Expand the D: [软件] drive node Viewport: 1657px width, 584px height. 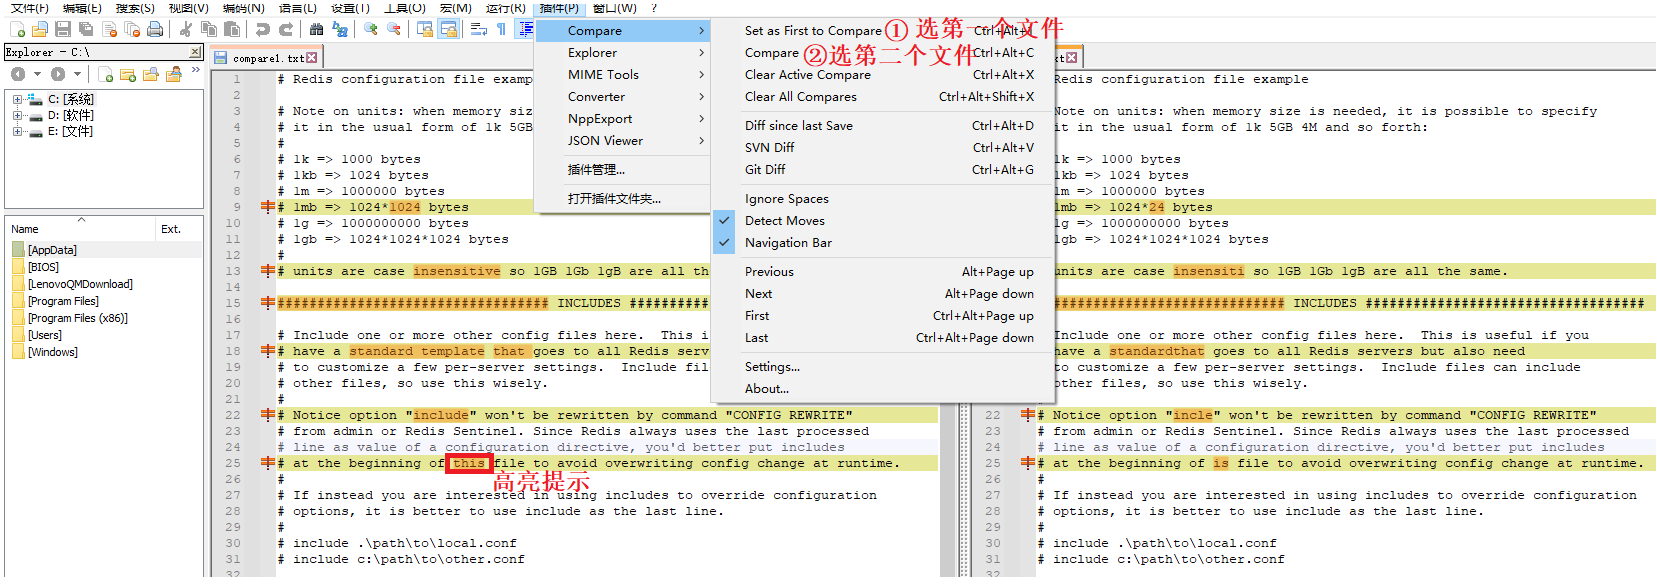17,115
